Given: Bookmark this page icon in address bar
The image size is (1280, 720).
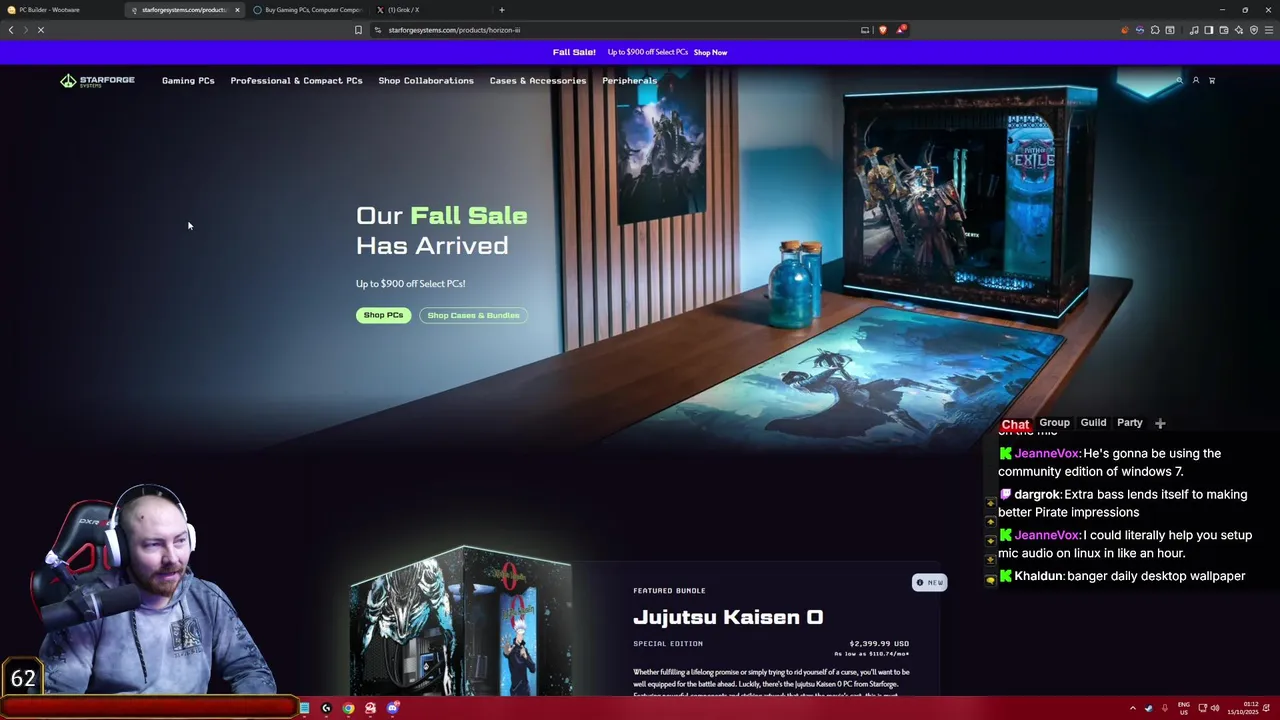Looking at the screenshot, I should tap(358, 30).
